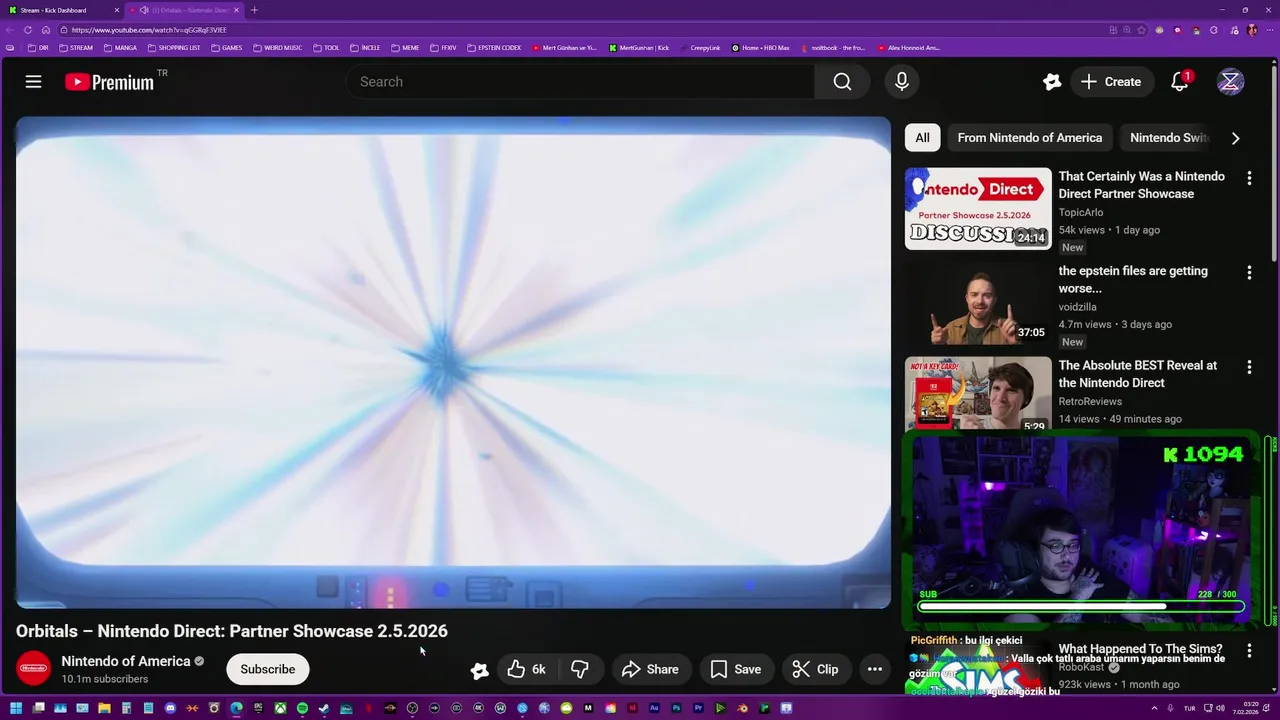Open the YouTube guide hamburger menu
Image resolution: width=1280 pixels, height=720 pixels.
pos(33,82)
